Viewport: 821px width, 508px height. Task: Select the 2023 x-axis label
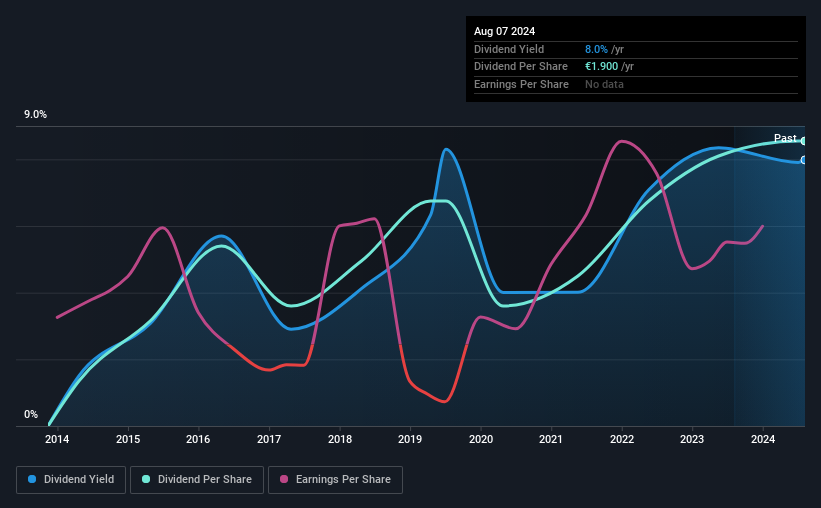tap(692, 439)
